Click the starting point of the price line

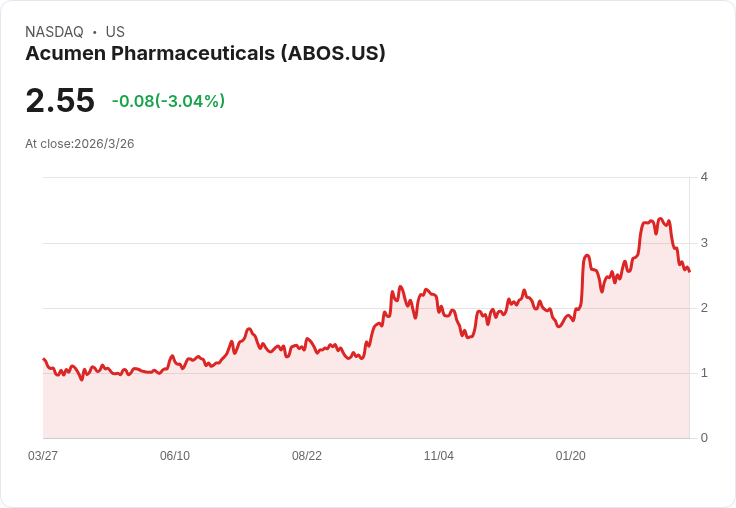pos(44,359)
